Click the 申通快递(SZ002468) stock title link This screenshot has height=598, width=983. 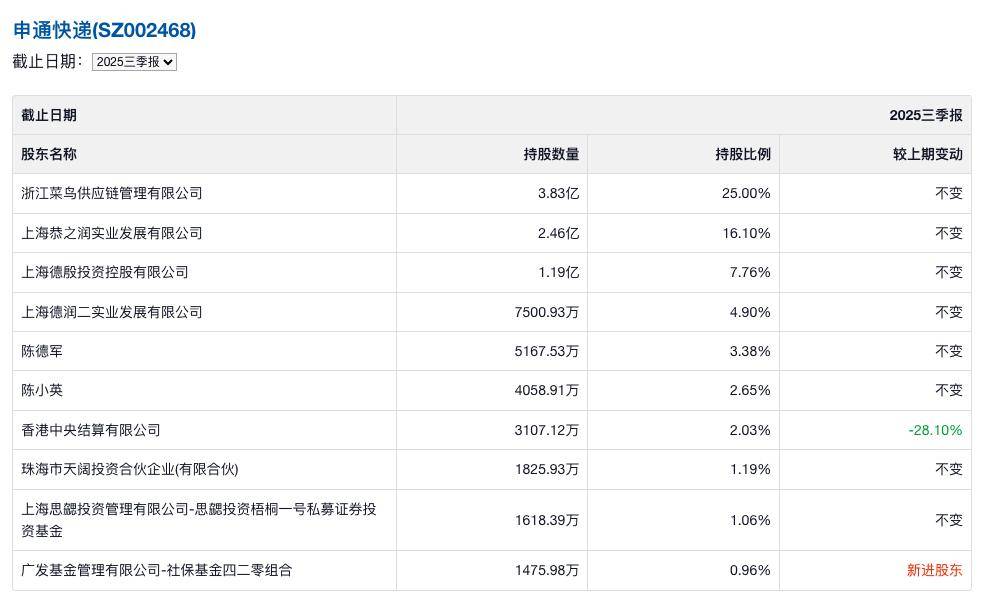tap(103, 30)
